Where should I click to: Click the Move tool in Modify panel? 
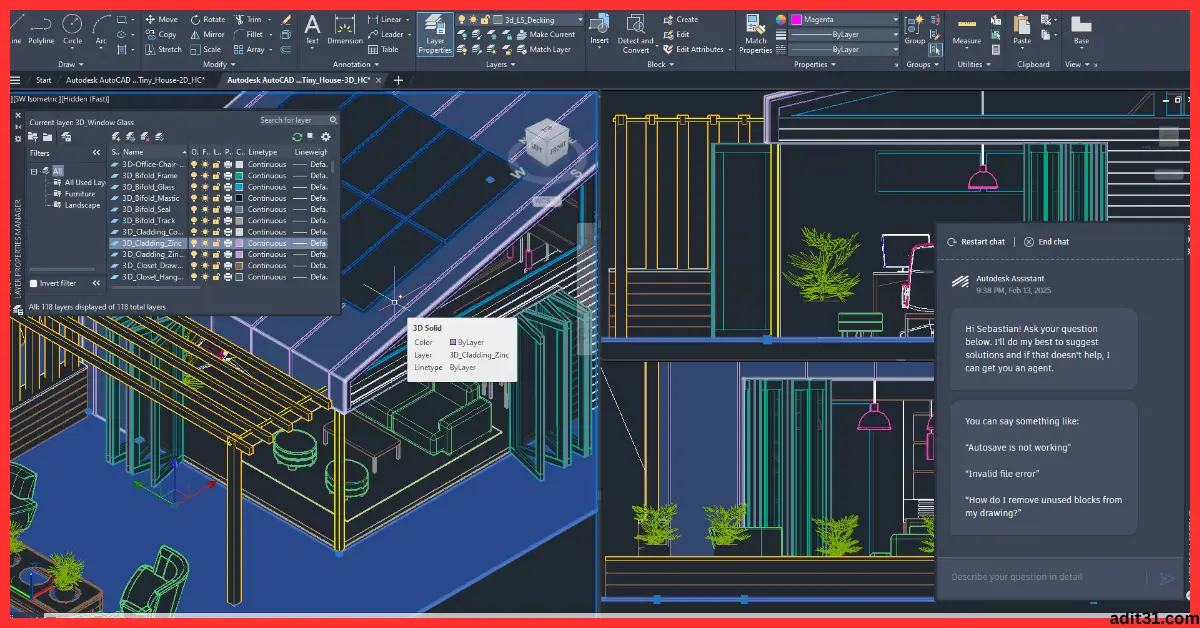161,19
